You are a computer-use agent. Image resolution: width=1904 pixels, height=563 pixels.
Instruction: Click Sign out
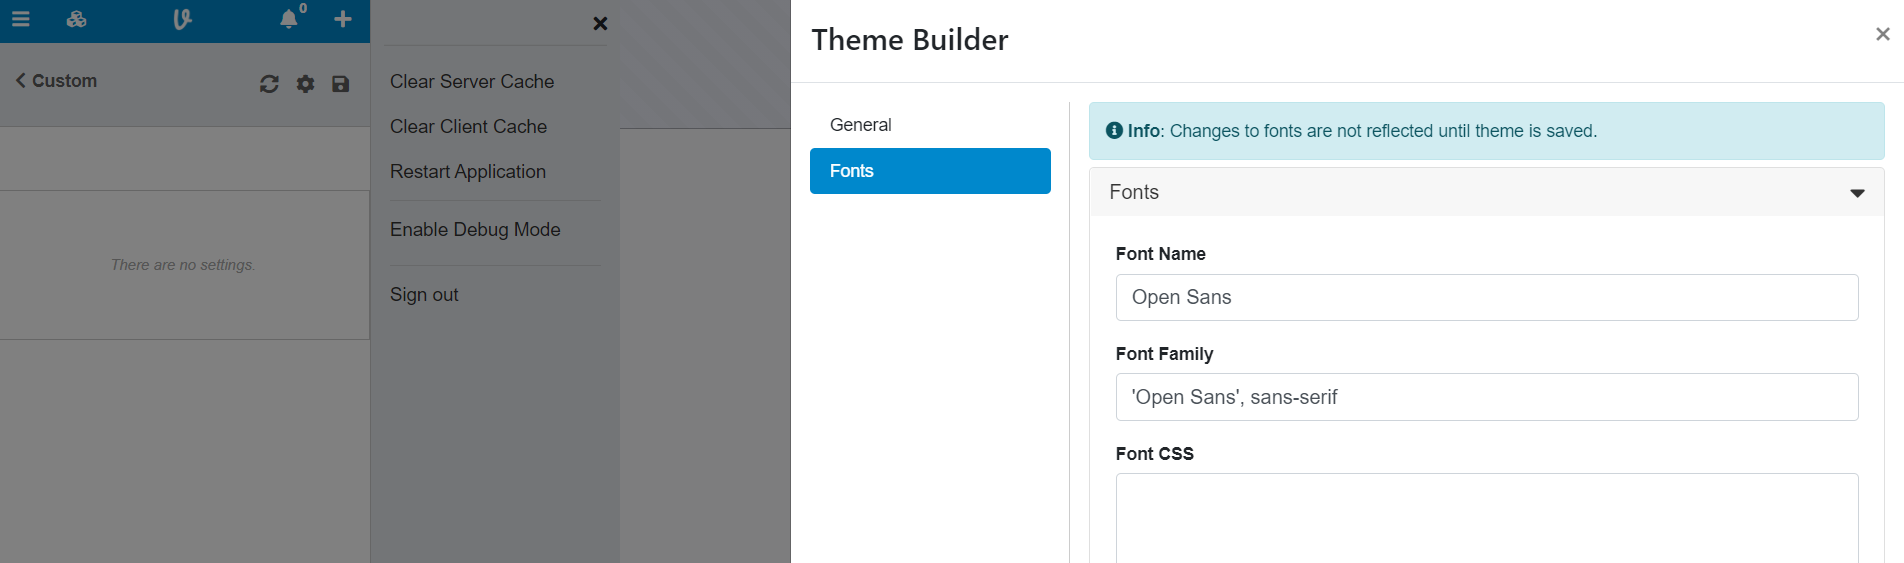point(424,295)
